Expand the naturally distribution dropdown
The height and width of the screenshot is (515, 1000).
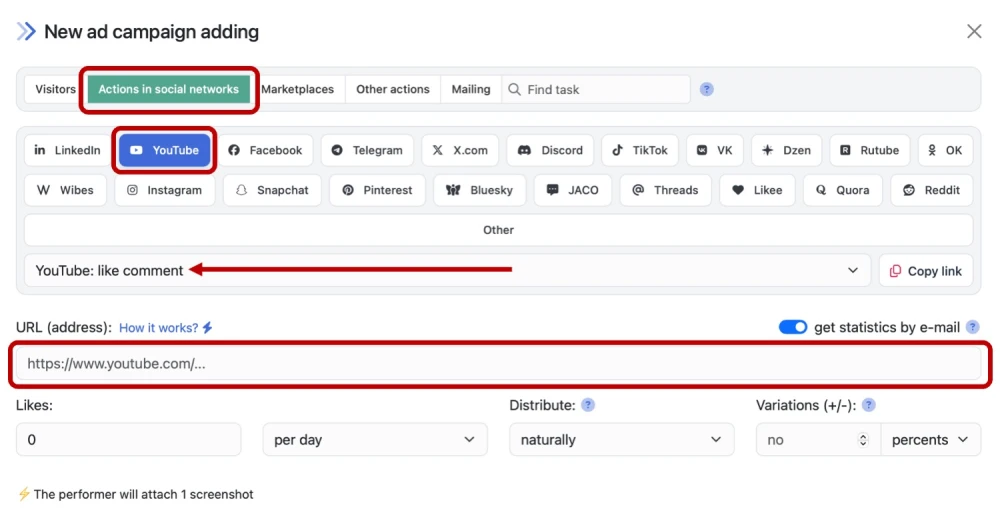622,439
